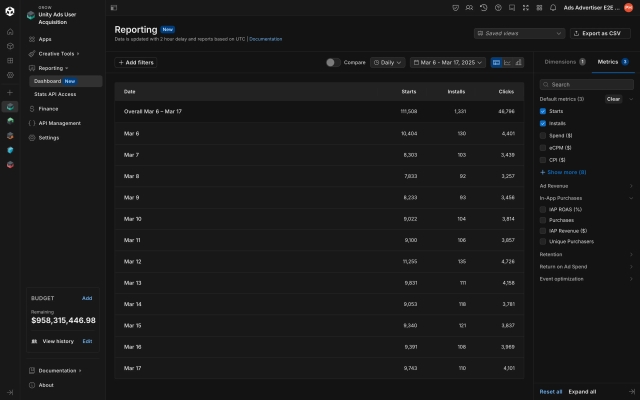The image size is (640, 400).
Task: Click the Add filters button
Action: point(136,62)
